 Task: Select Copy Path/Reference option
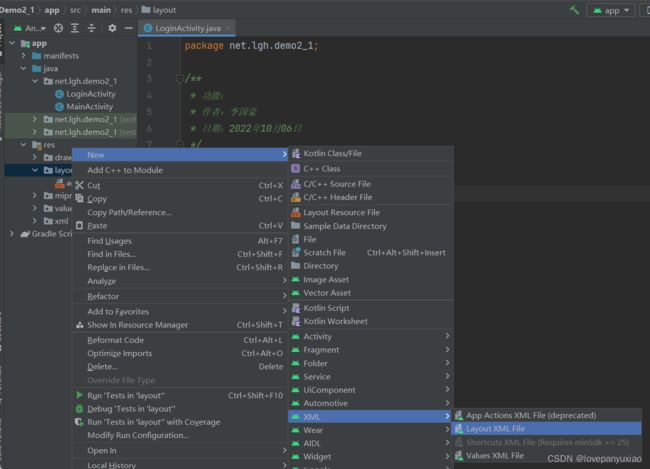pyautogui.click(x=180, y=212)
